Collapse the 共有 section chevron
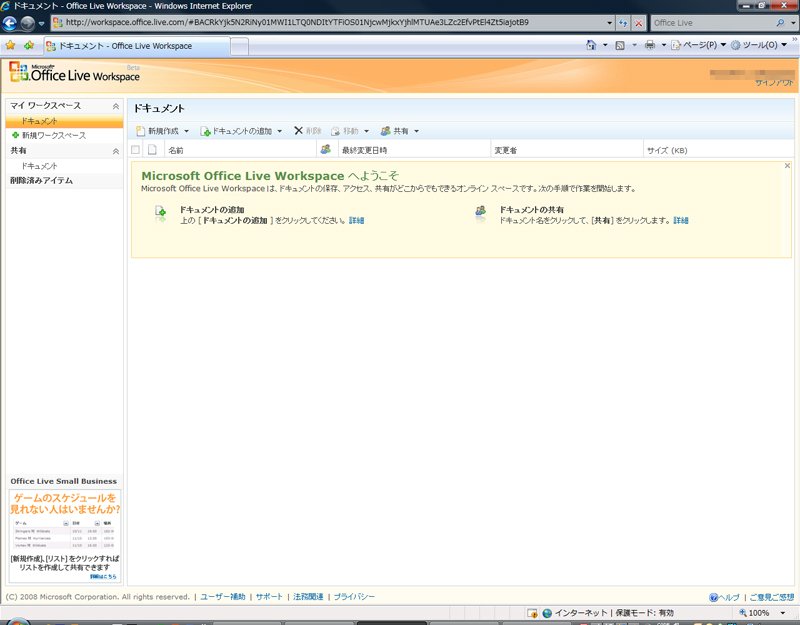 (116, 151)
